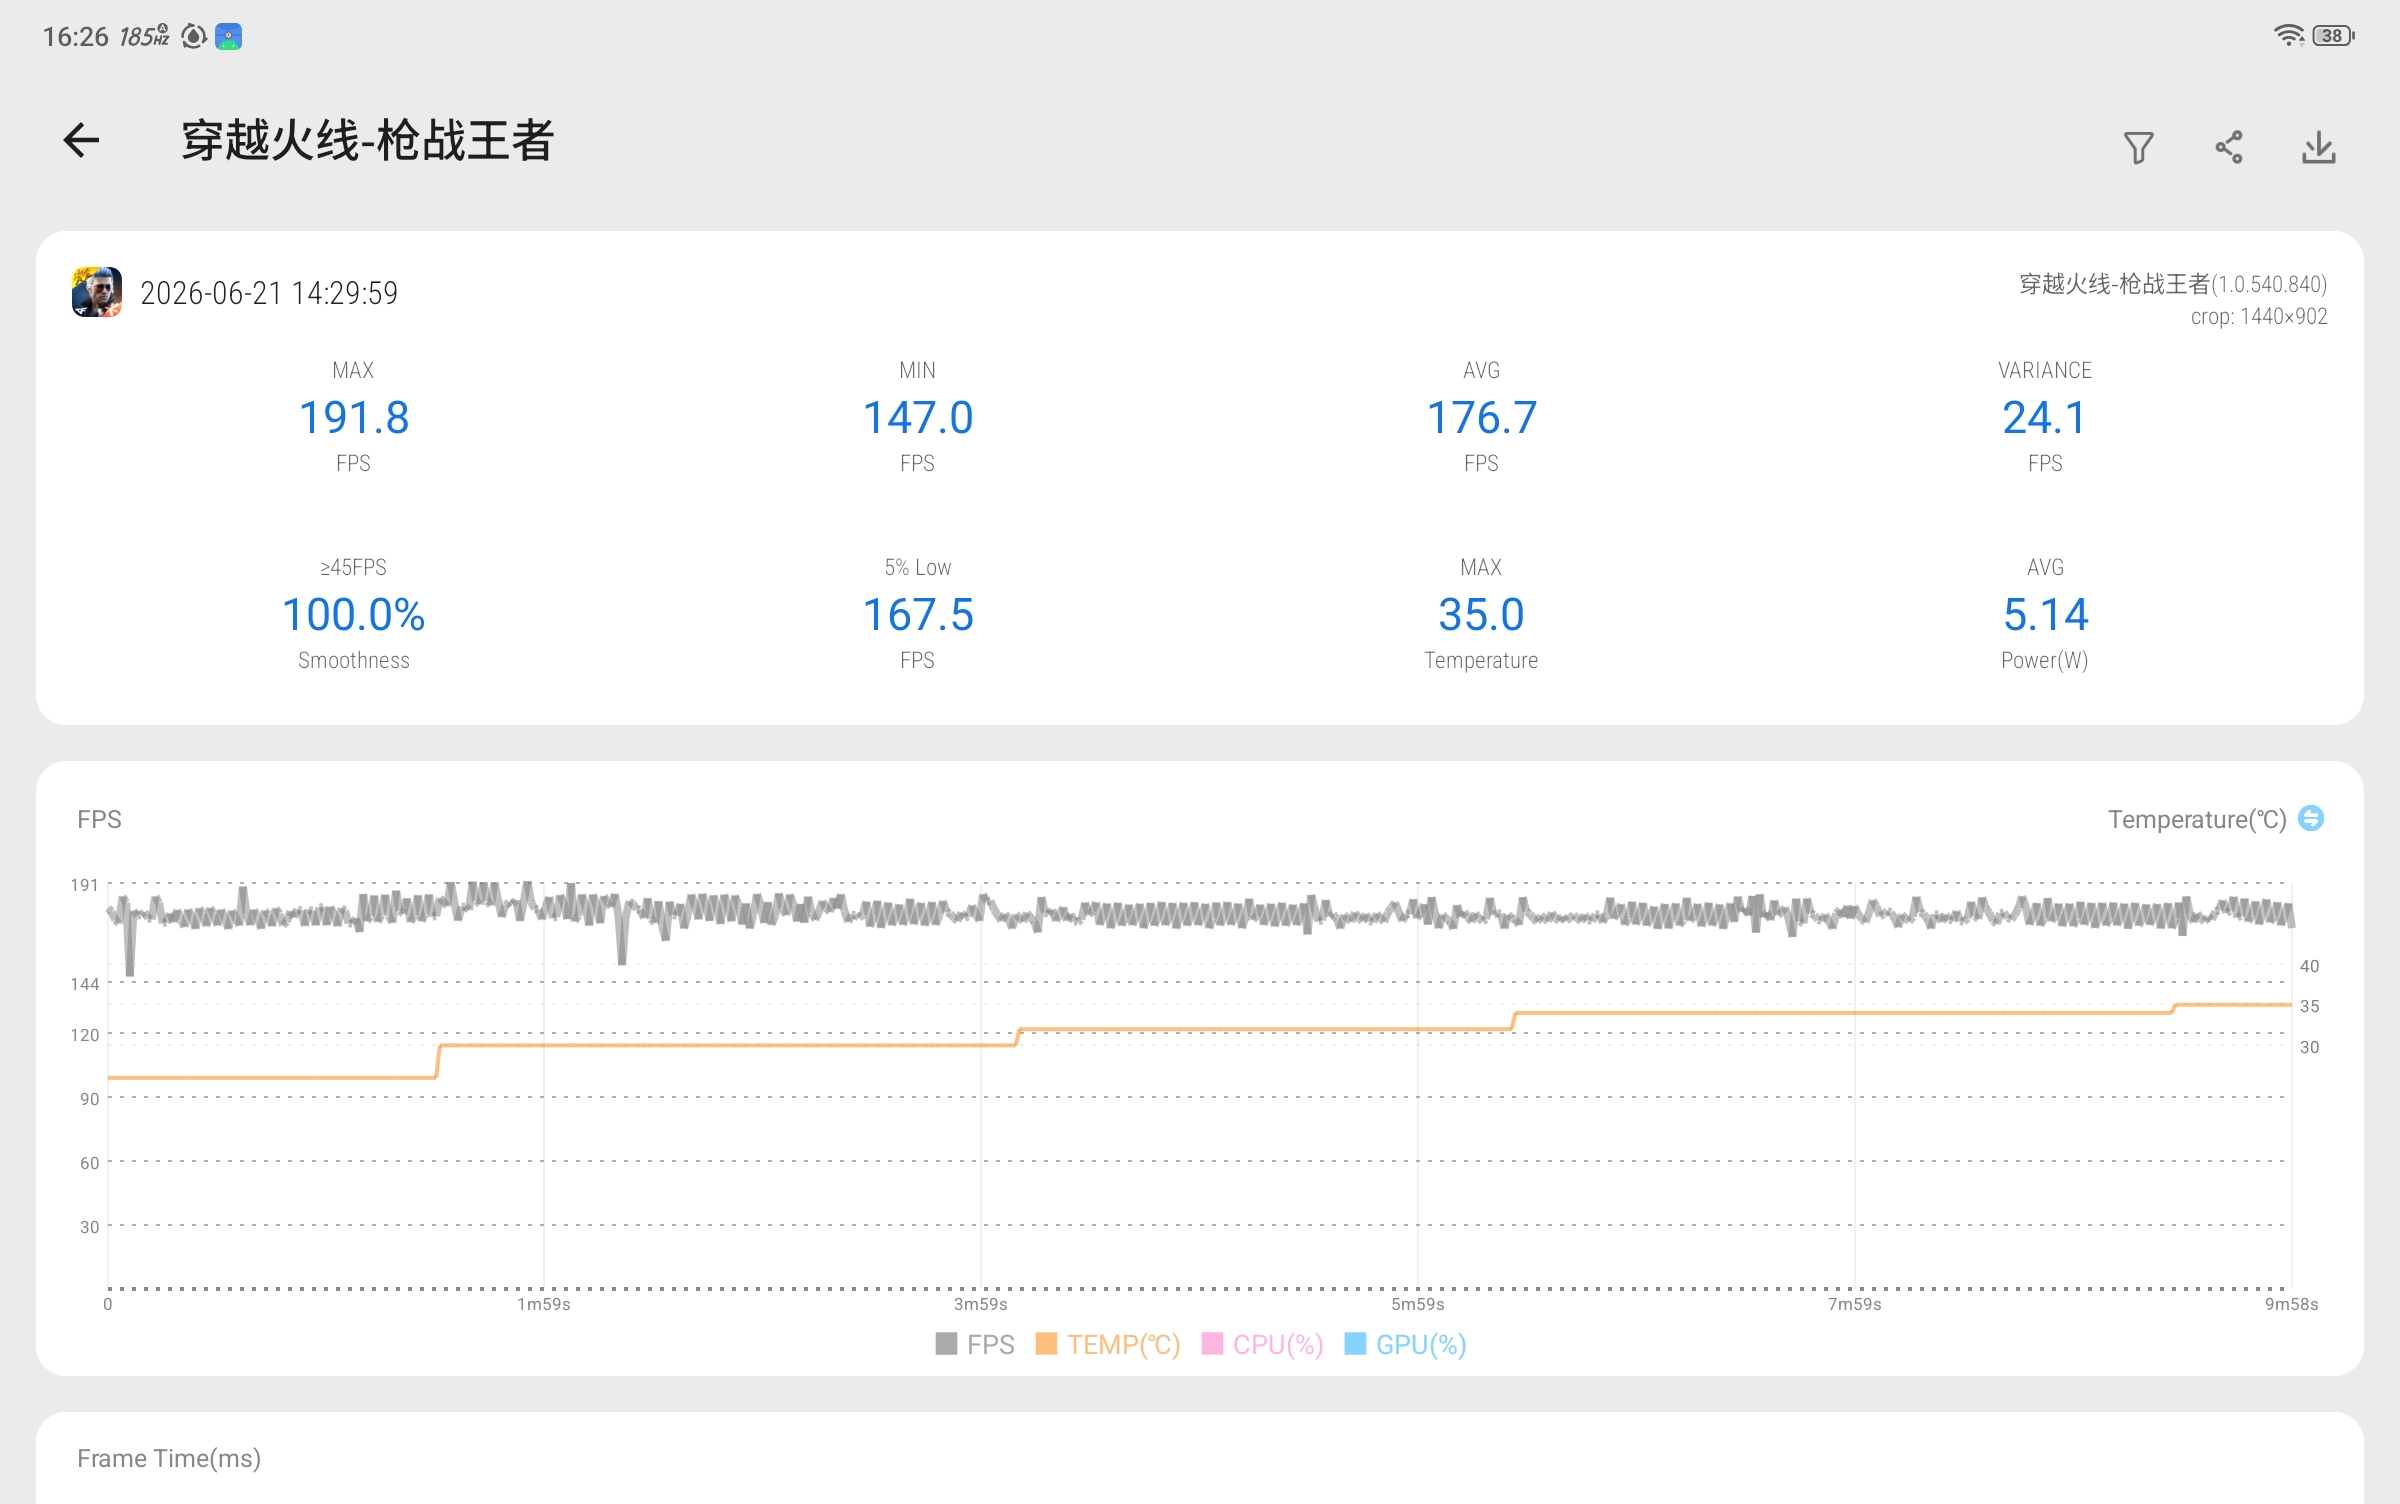Tap the circular status icon beside 185Hz
This screenshot has height=1504, width=2400.
click(193, 37)
